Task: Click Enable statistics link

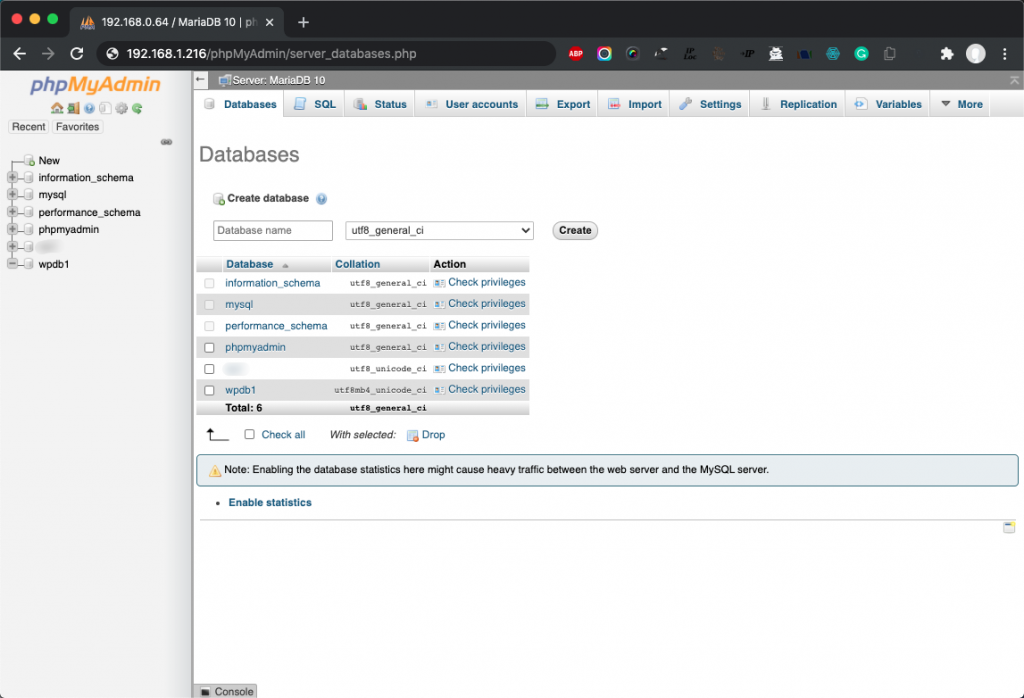Action: [x=270, y=503]
